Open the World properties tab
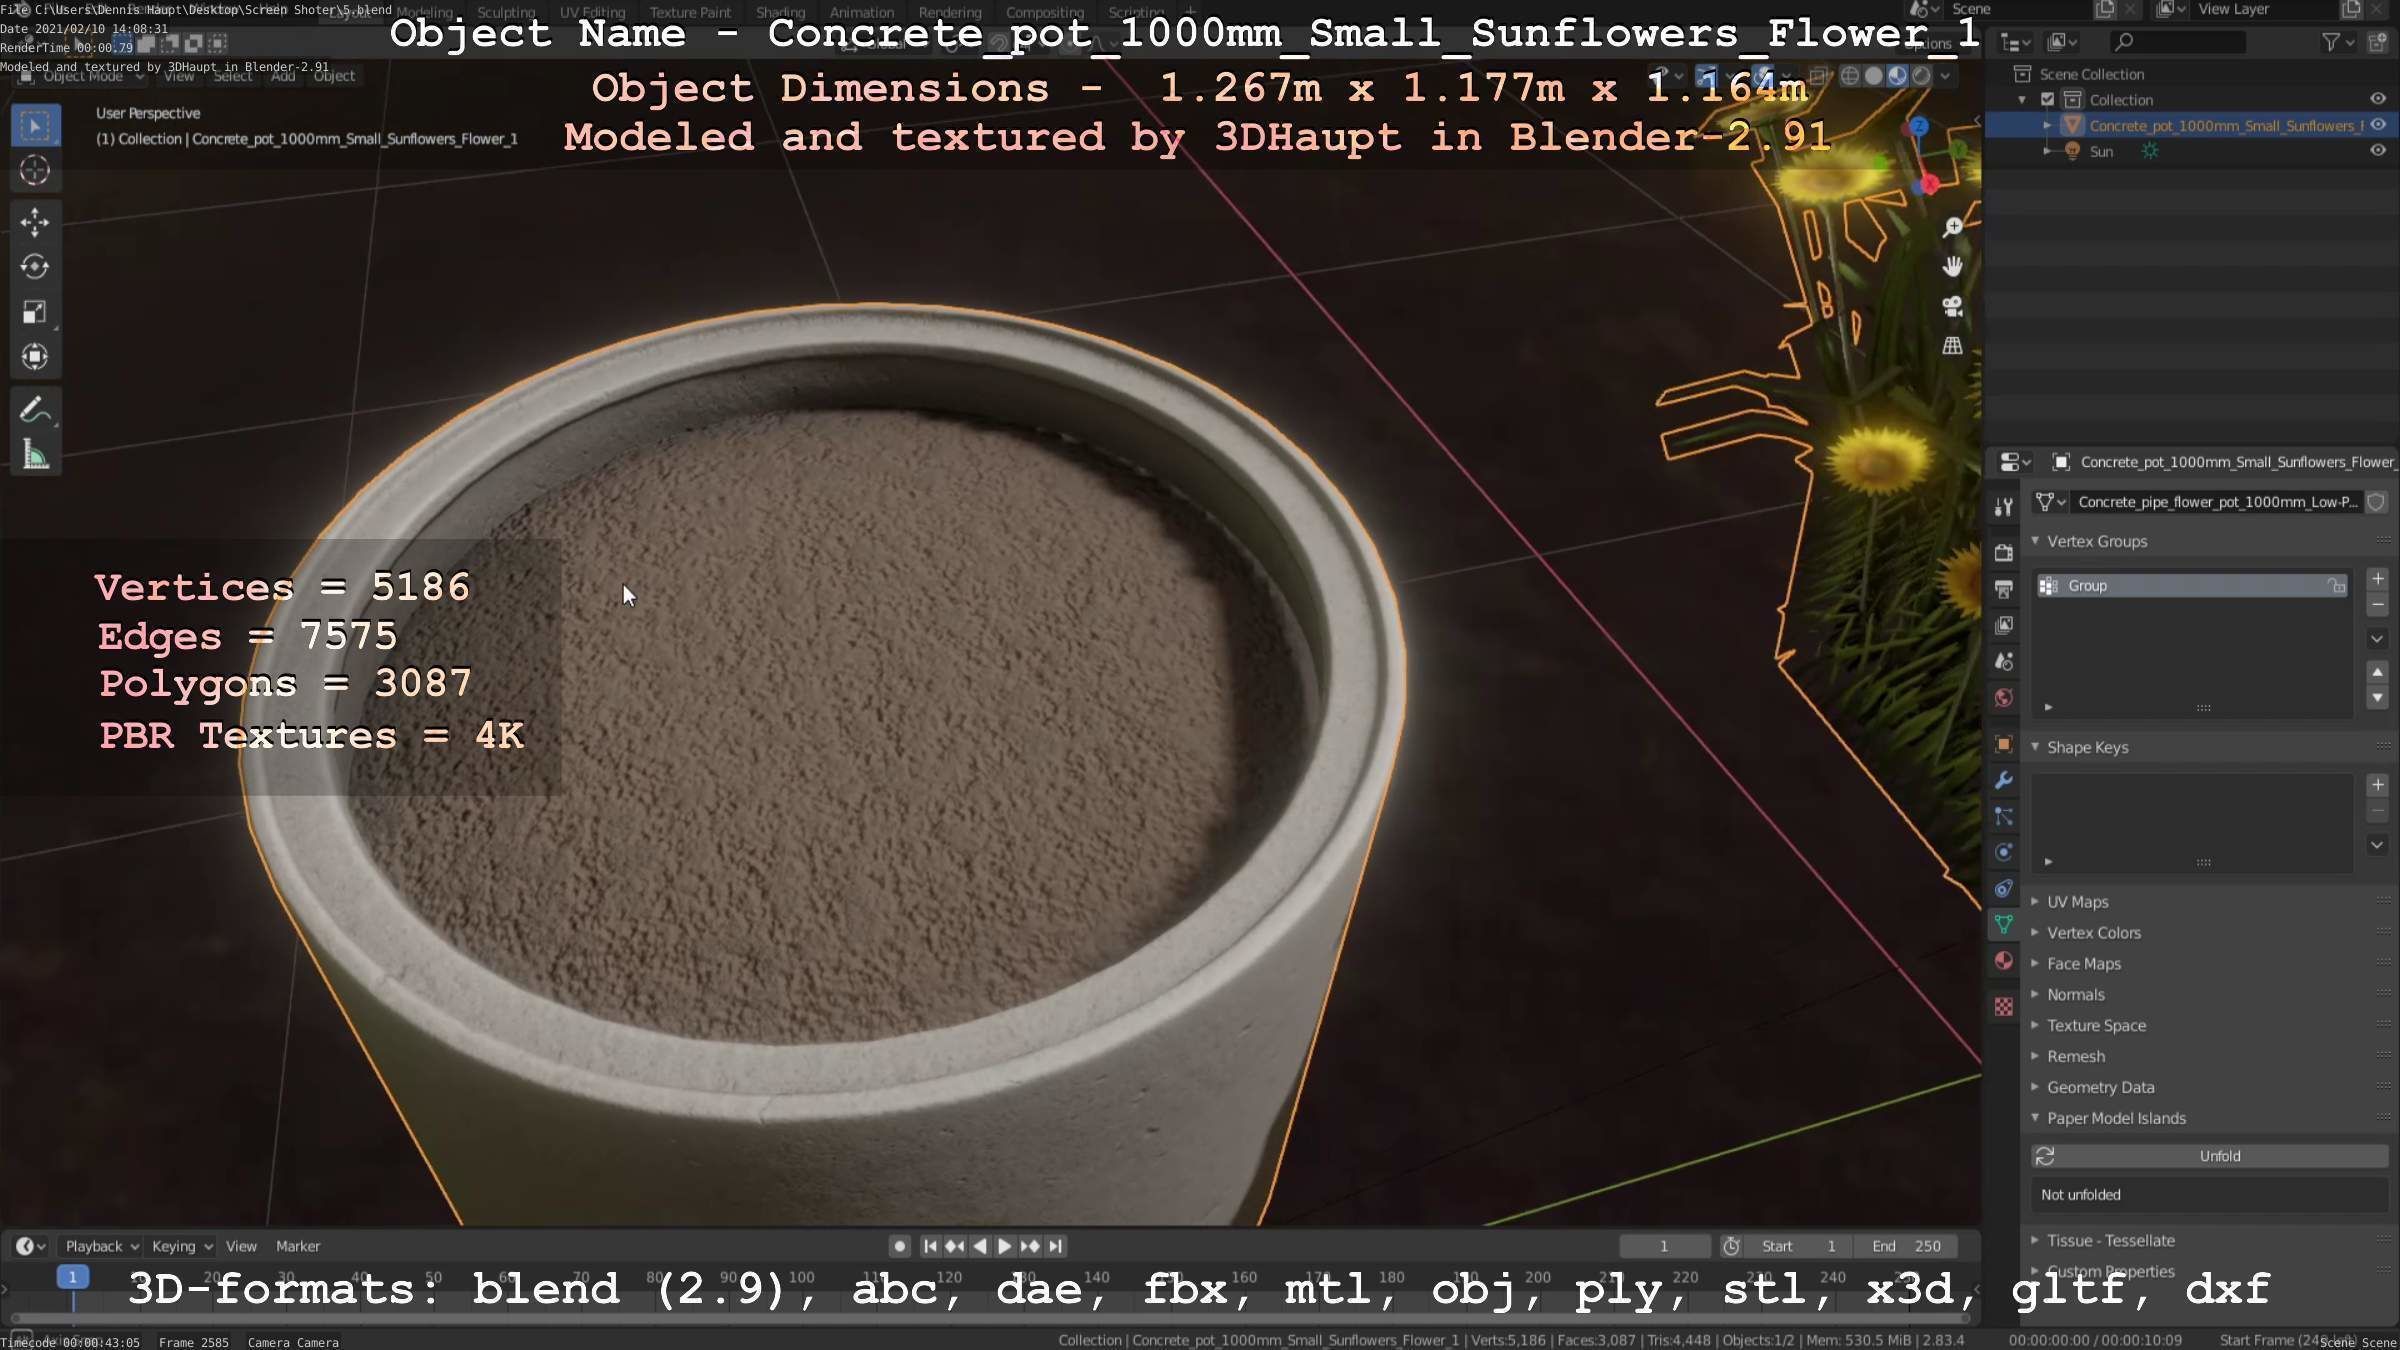The image size is (2400, 1350). (x=2003, y=698)
